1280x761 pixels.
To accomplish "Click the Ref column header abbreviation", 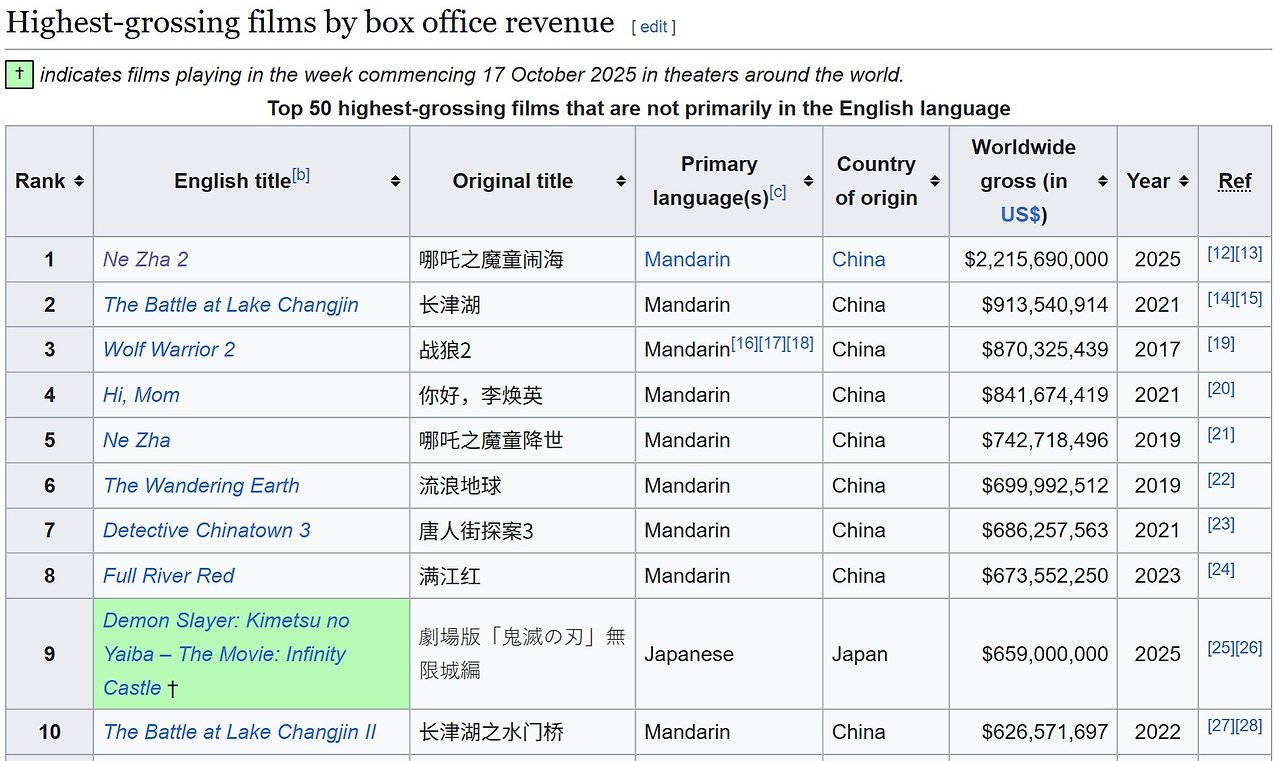I will [x=1235, y=181].
